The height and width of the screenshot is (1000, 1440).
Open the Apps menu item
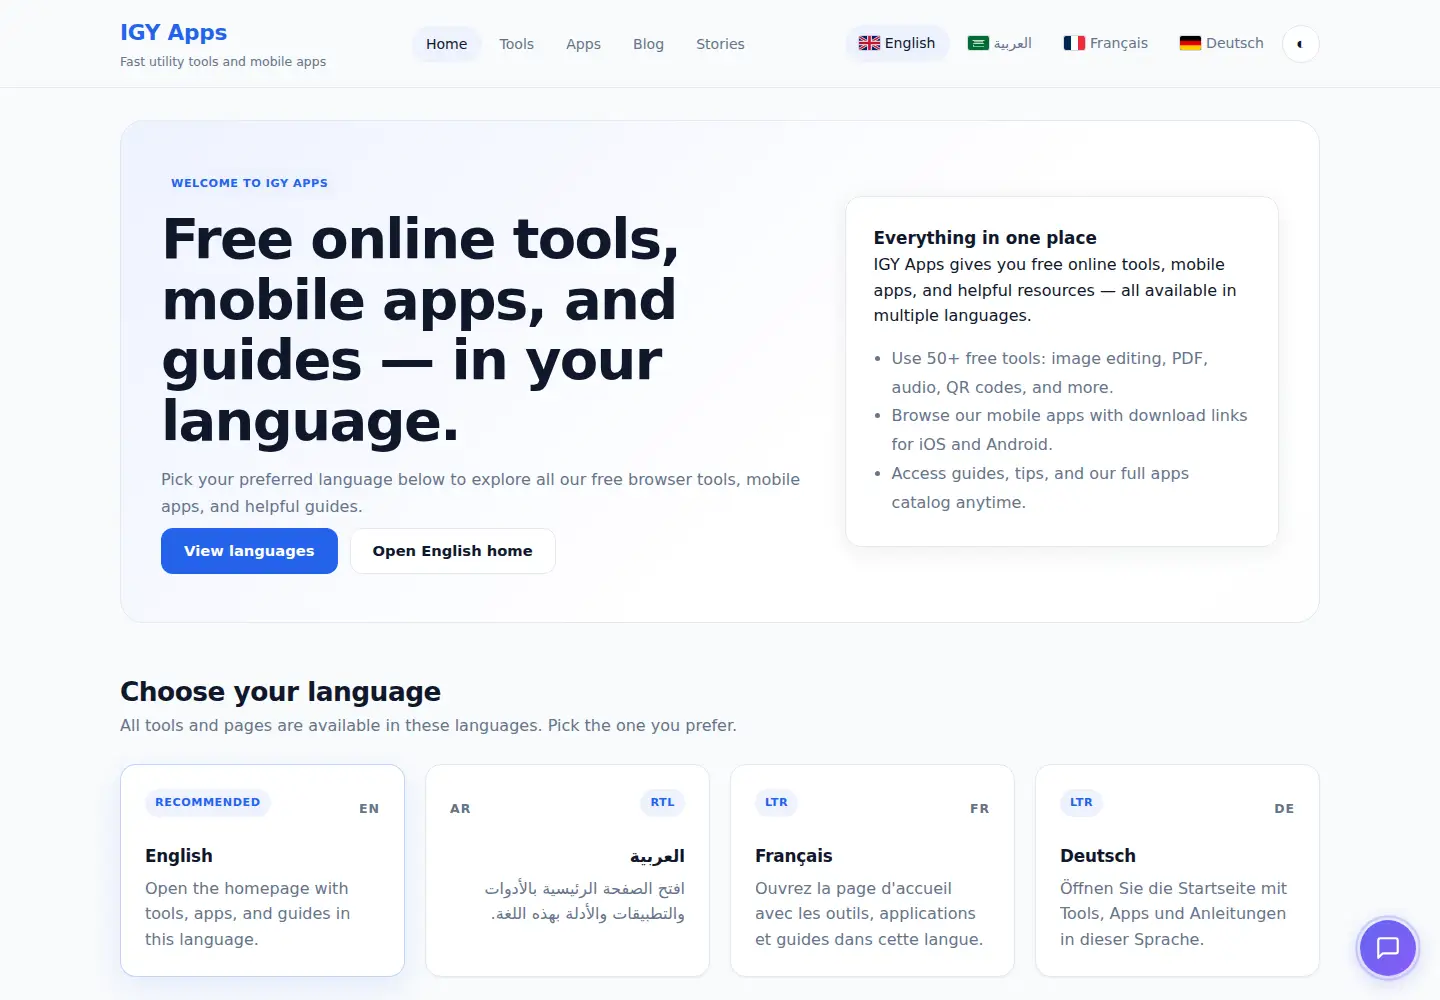(583, 44)
